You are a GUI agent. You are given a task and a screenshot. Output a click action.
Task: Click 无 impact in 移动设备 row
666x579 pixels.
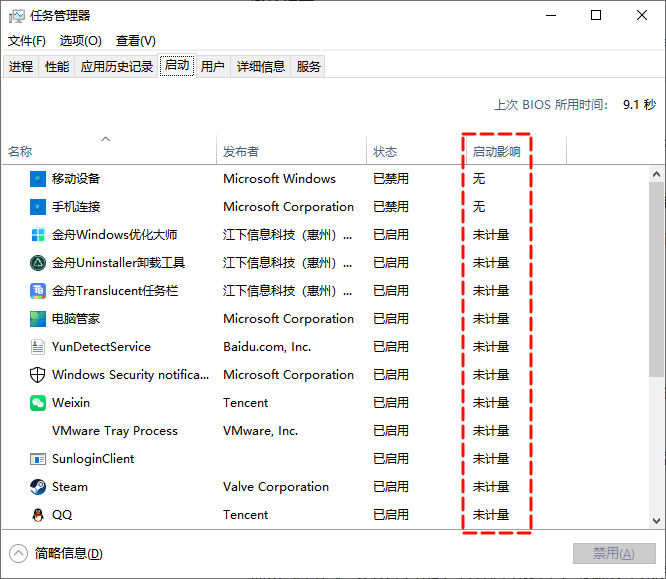point(479,179)
